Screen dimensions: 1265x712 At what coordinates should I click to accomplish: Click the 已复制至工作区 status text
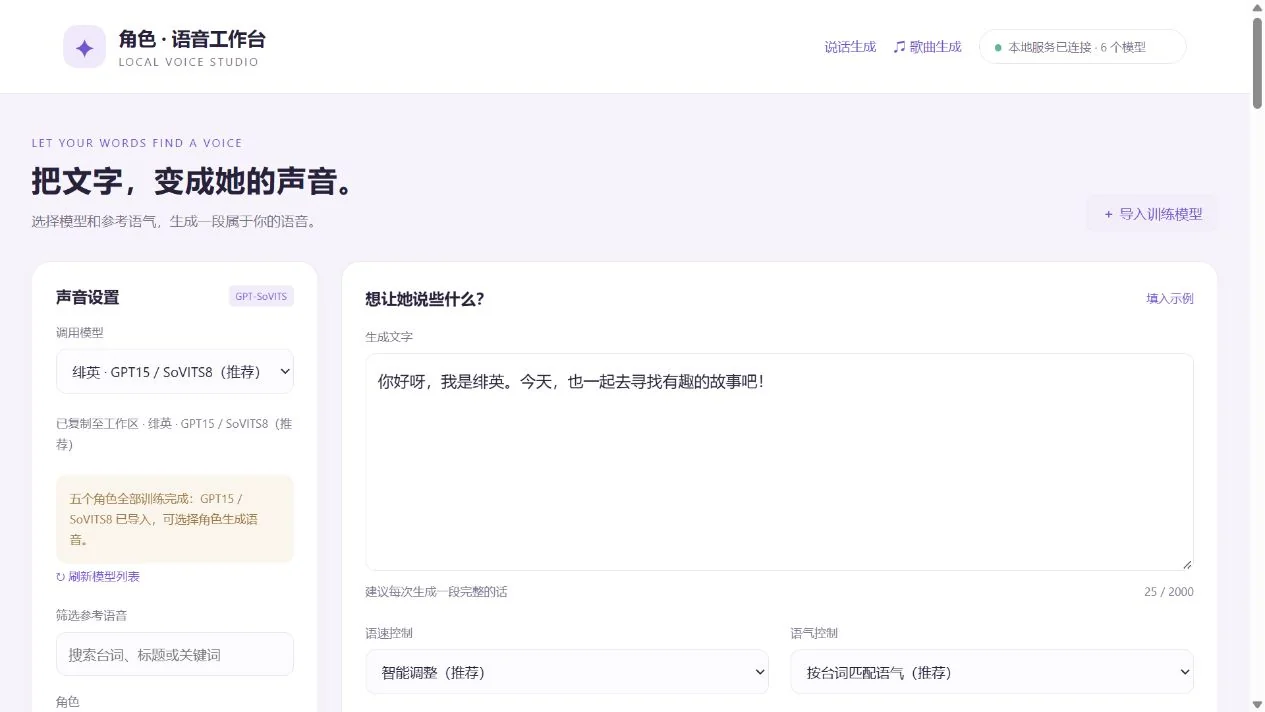coord(175,434)
